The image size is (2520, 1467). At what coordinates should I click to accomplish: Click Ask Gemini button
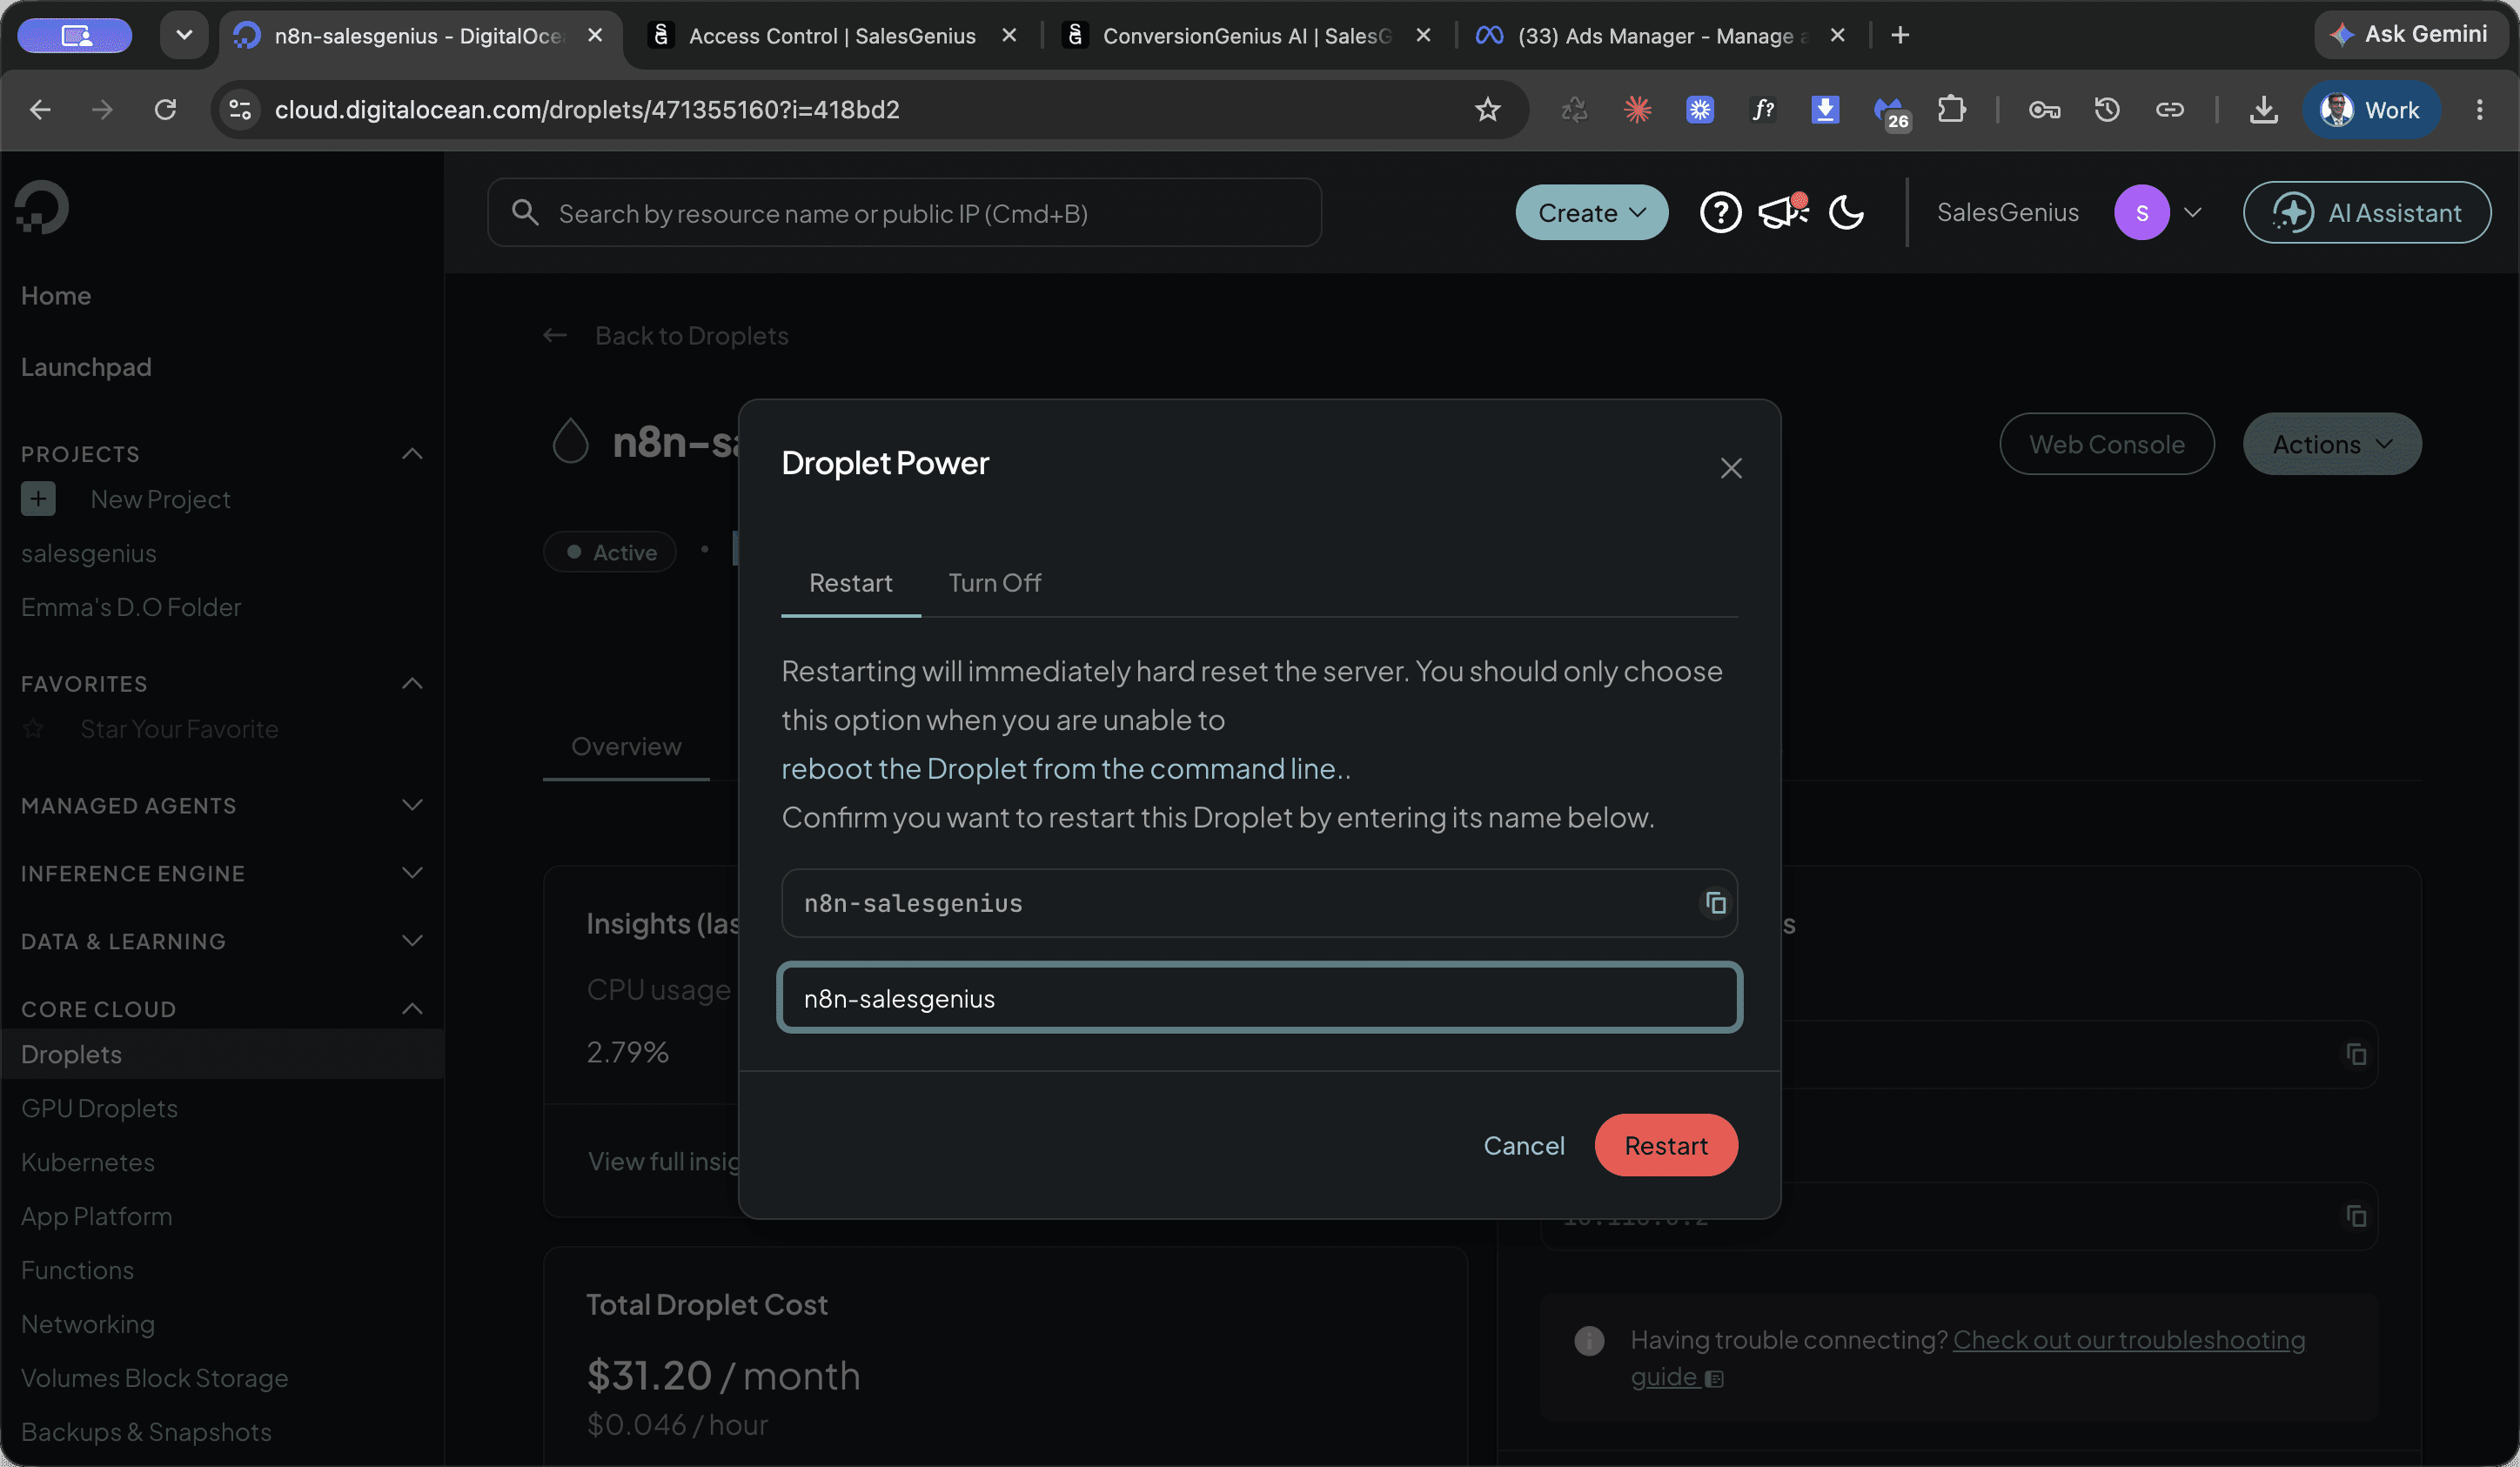2410,34
